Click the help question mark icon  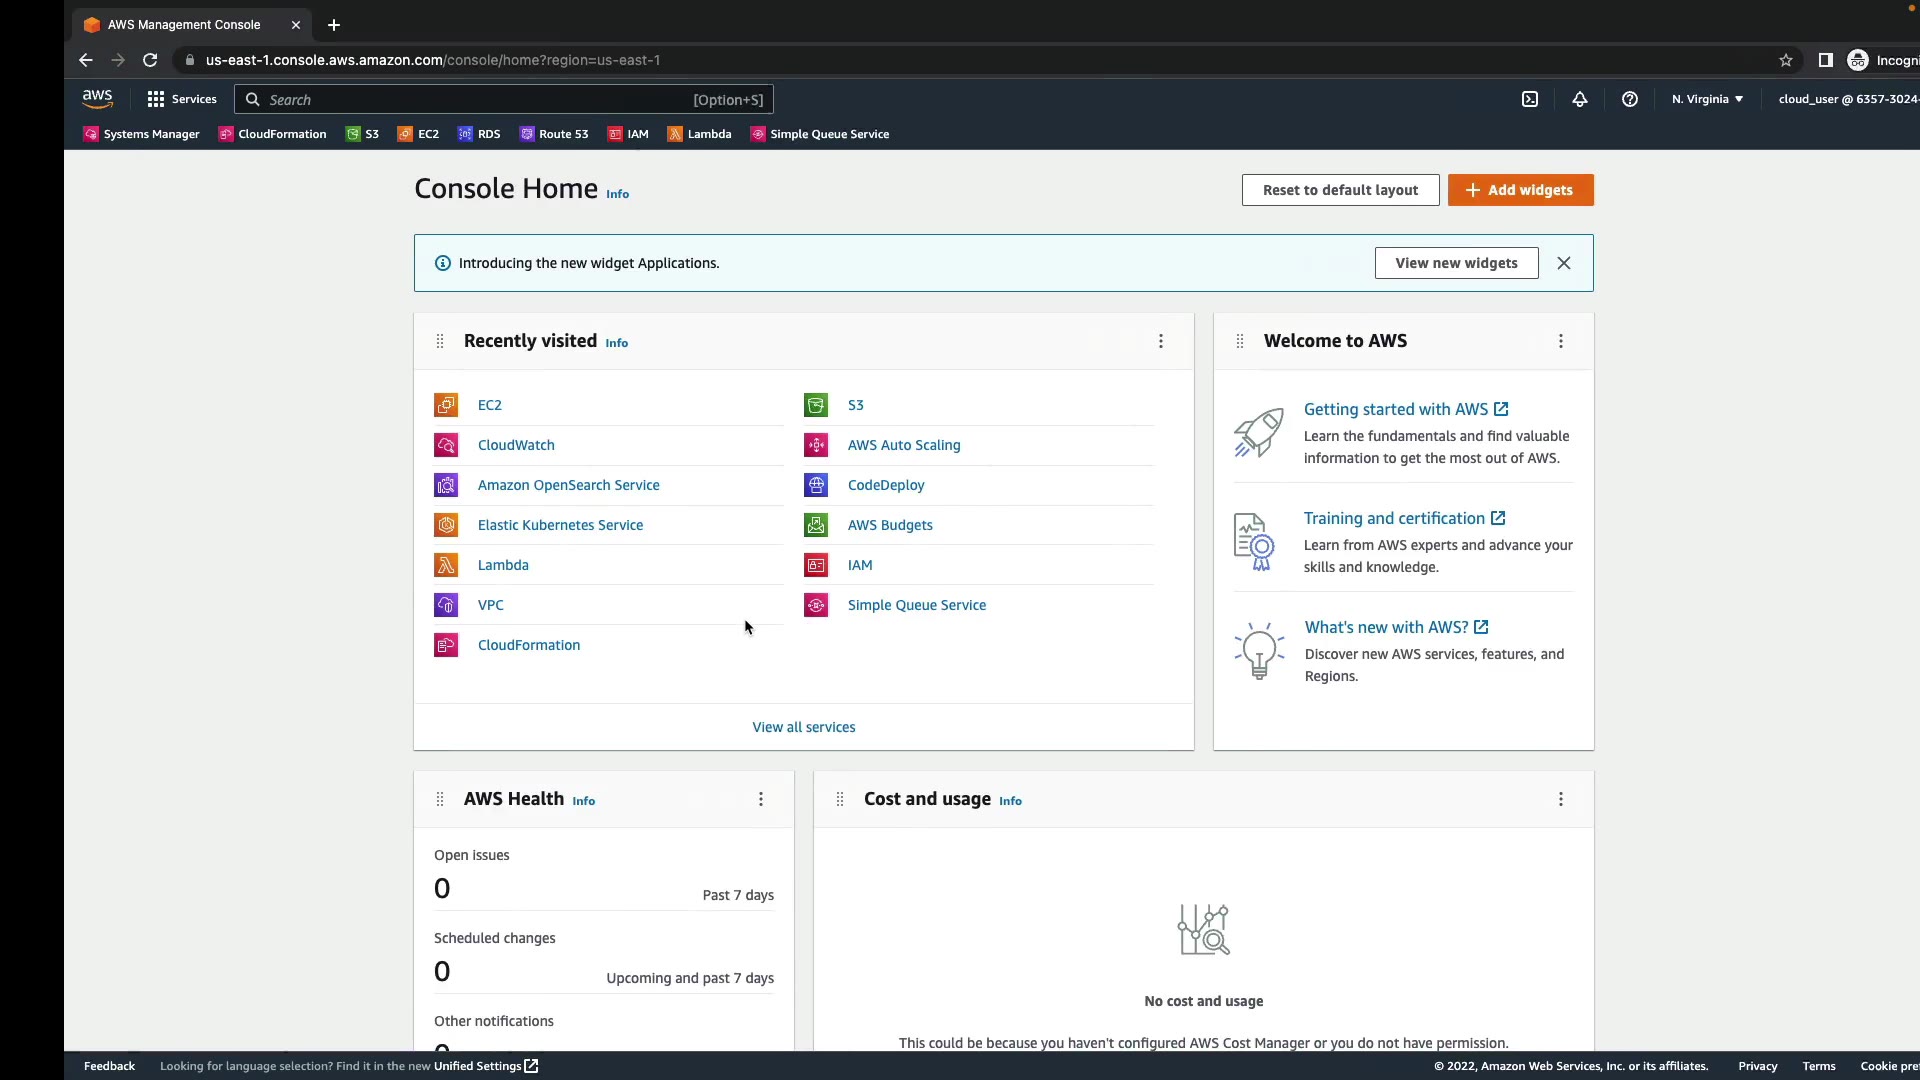click(1630, 99)
